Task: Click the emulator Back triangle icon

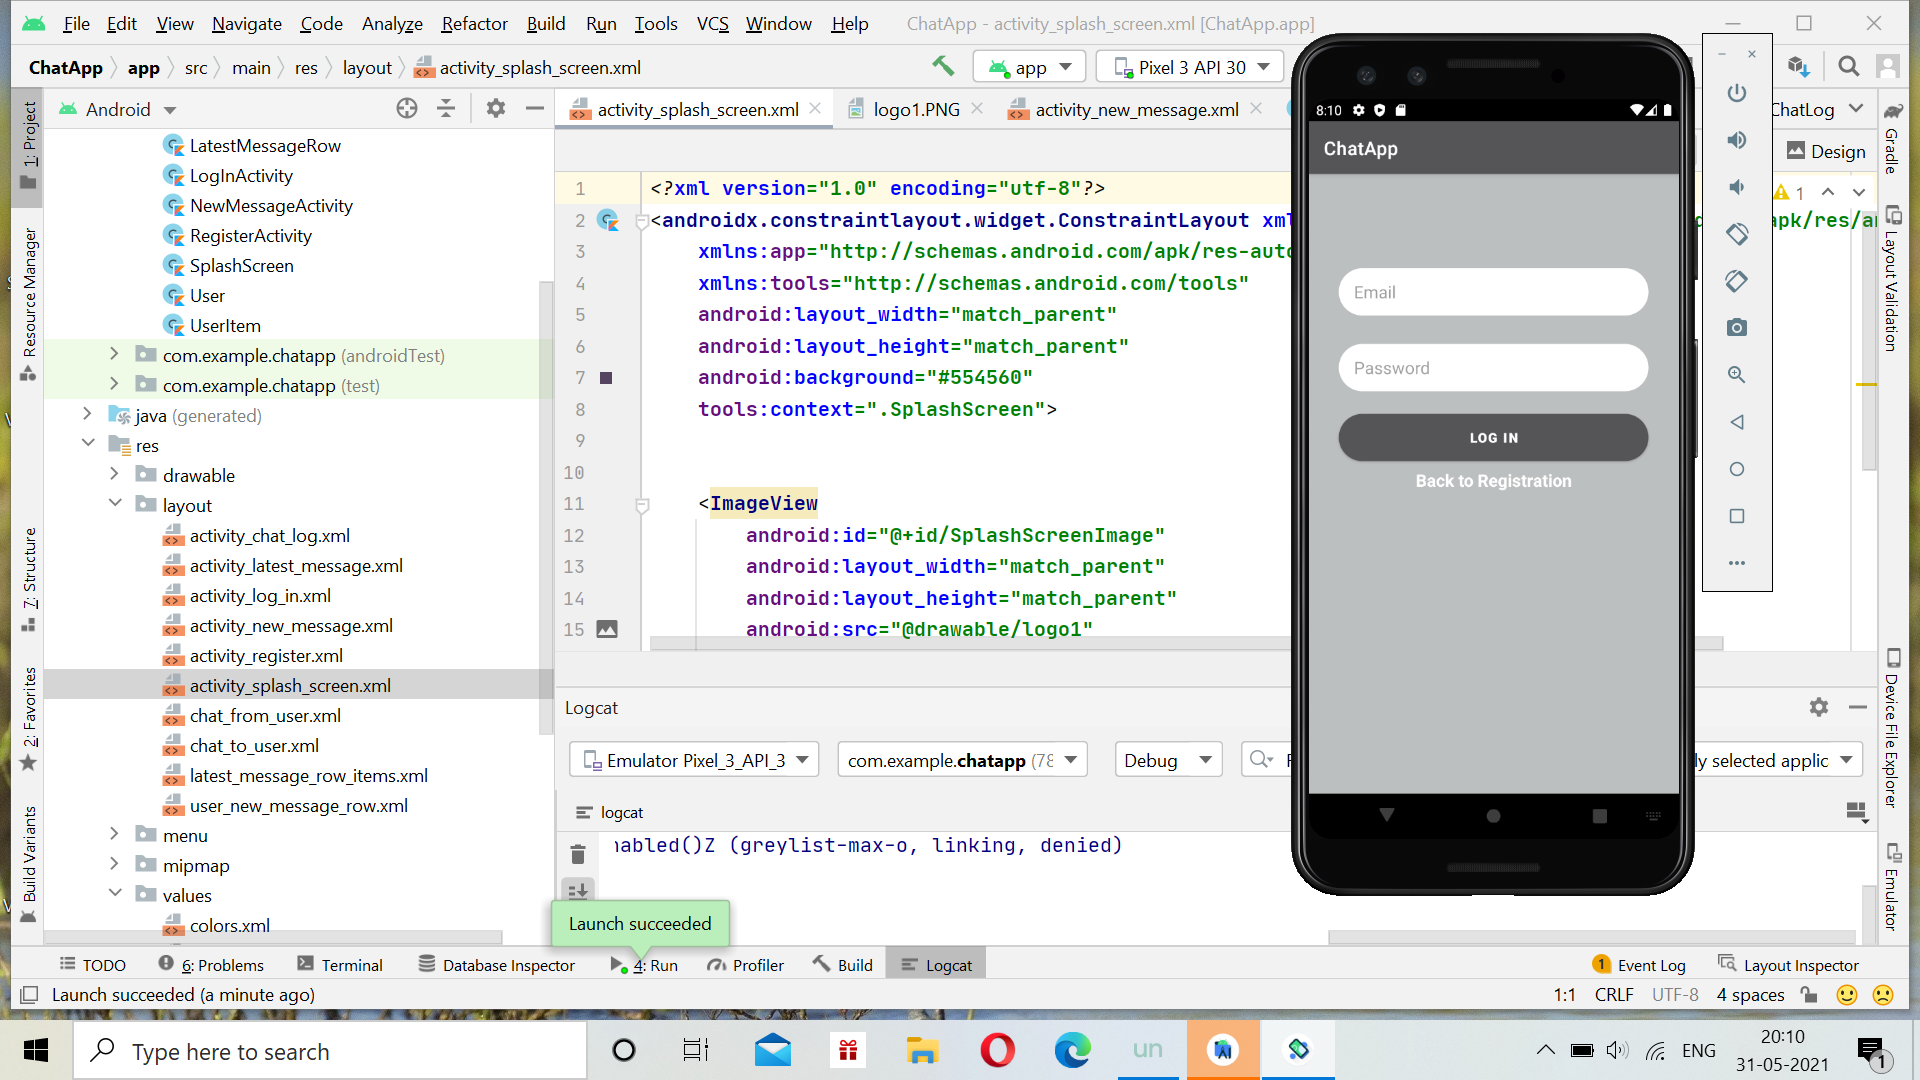Action: click(1737, 422)
